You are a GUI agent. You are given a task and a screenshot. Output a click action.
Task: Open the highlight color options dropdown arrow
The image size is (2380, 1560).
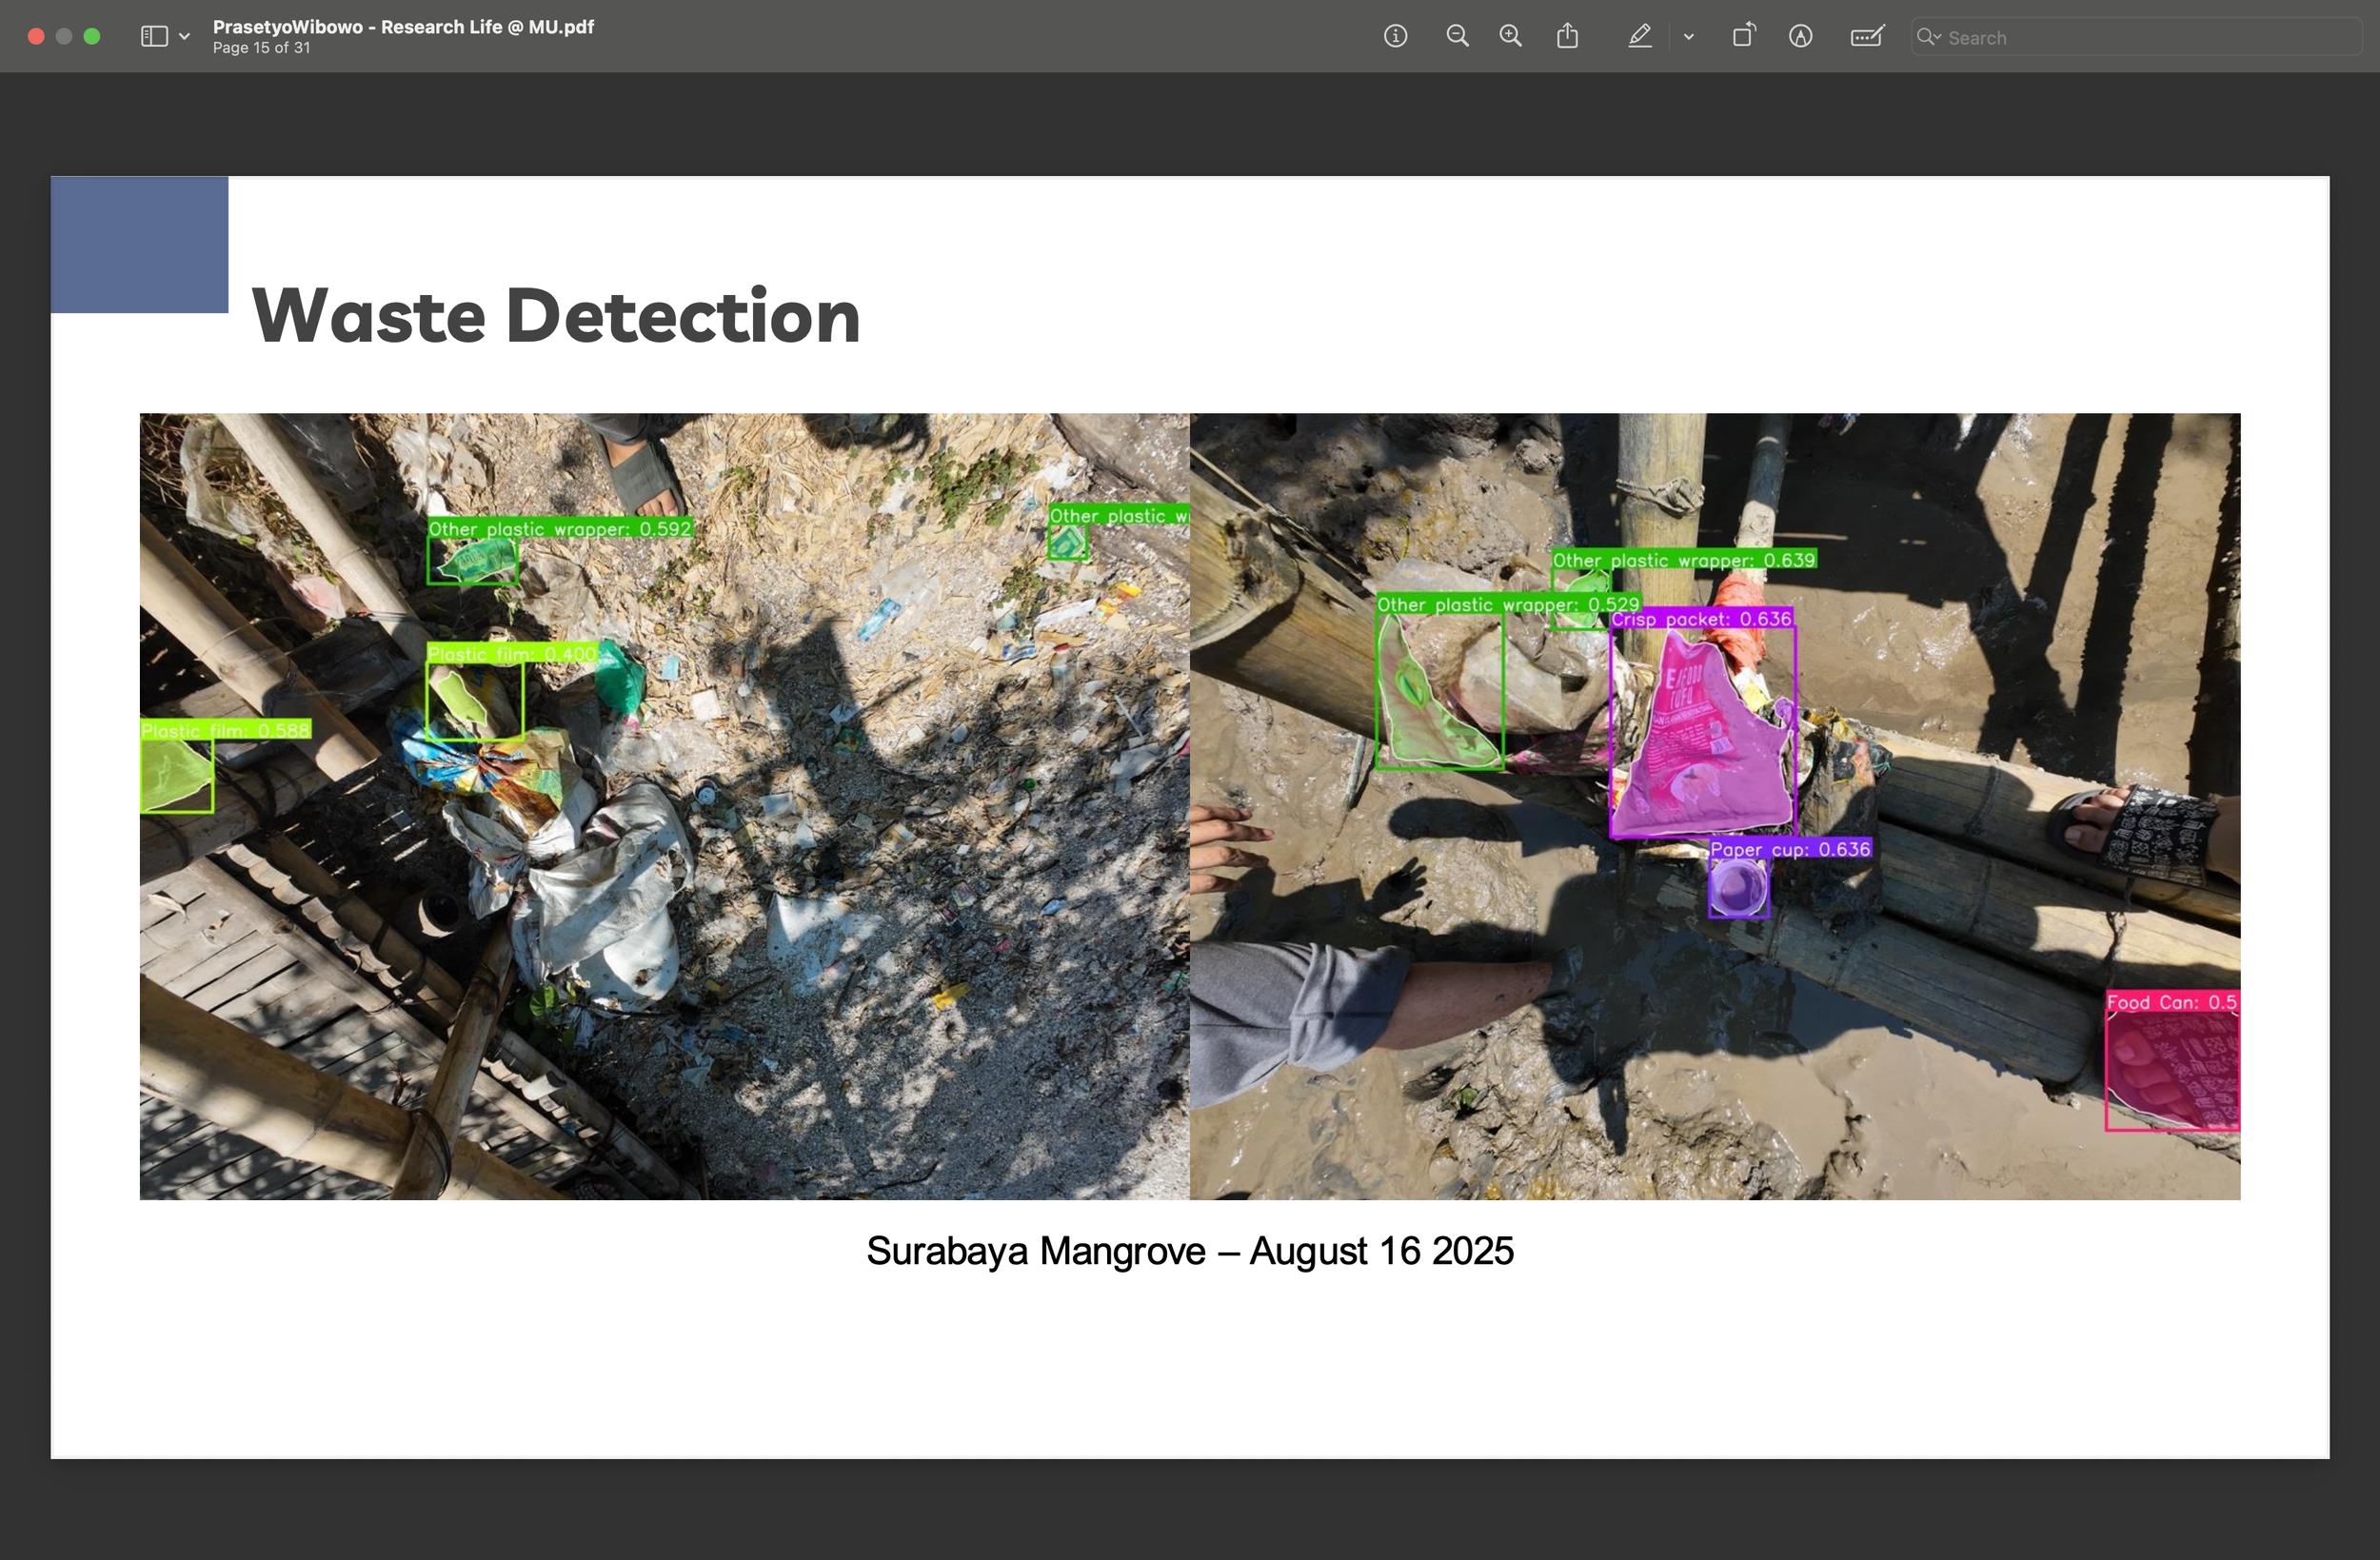coord(1688,37)
